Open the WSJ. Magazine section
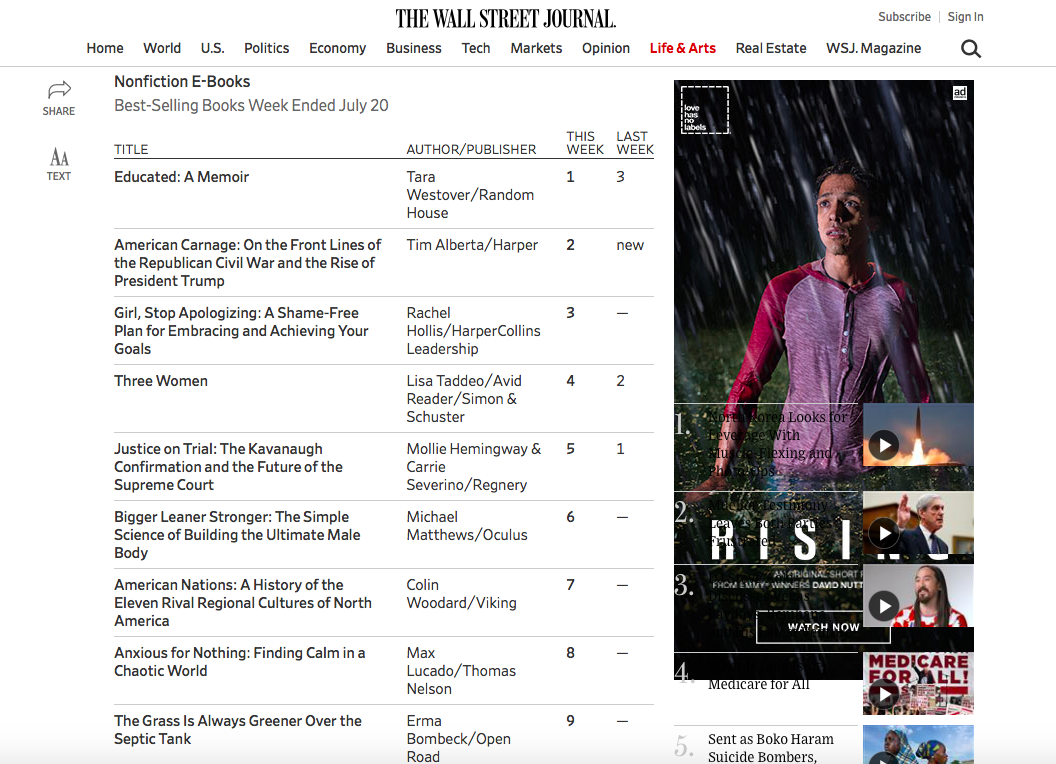Image resolution: width=1056 pixels, height=764 pixels. pyautogui.click(x=873, y=48)
